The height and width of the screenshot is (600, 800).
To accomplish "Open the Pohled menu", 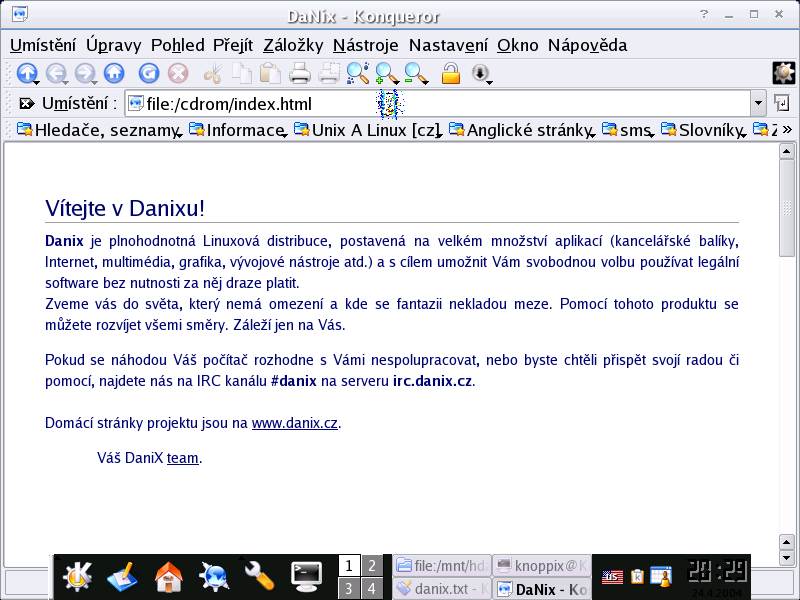I will [178, 45].
